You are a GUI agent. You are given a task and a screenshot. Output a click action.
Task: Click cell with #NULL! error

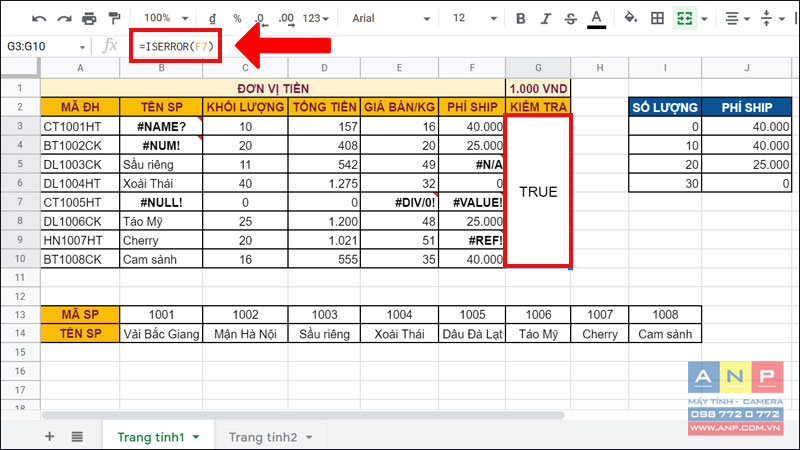[161, 203]
